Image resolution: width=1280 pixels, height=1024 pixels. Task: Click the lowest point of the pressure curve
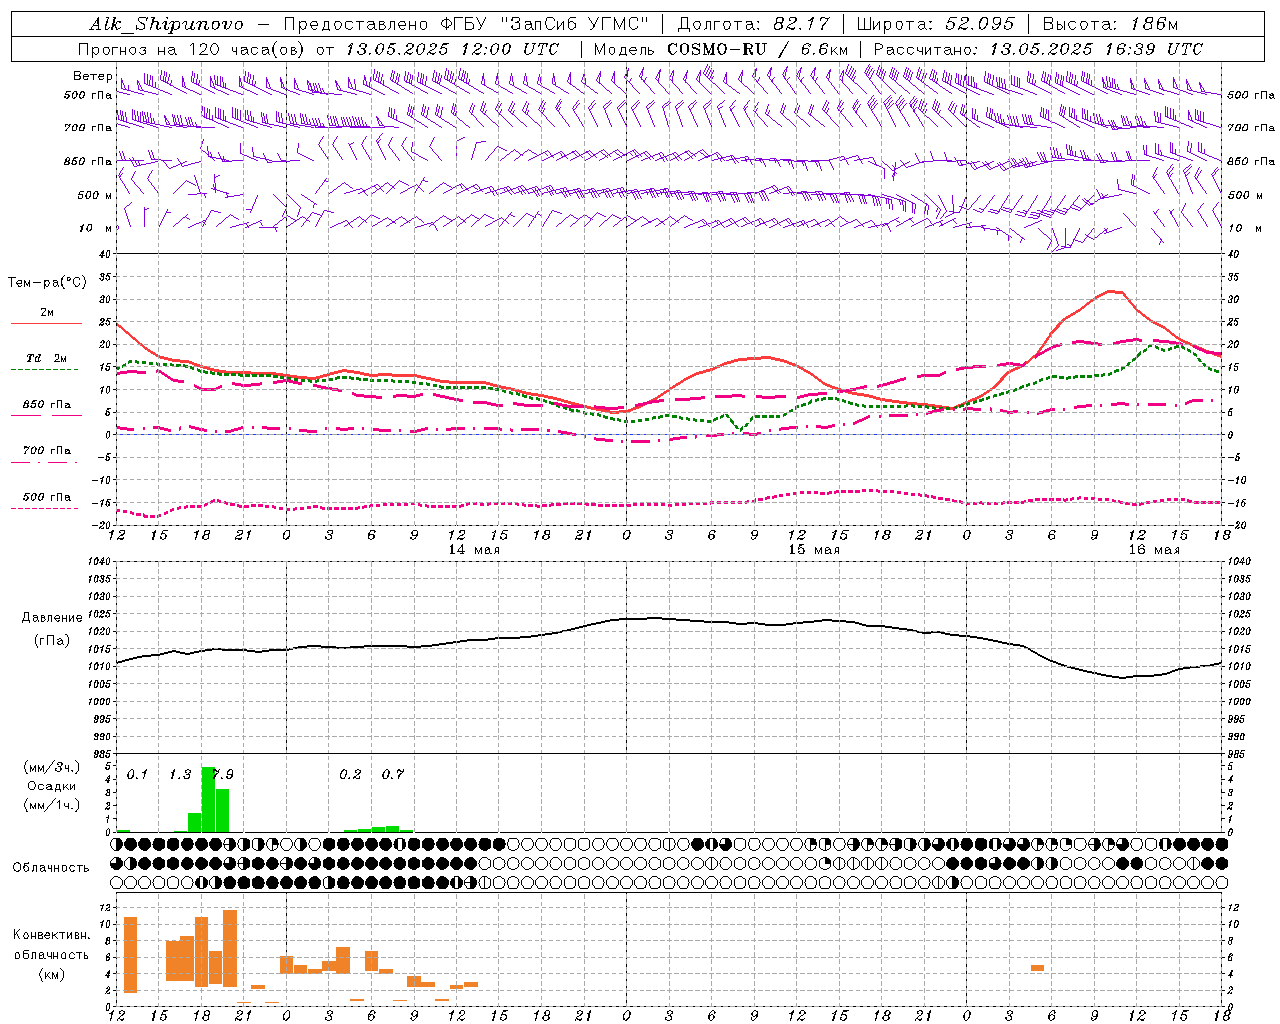point(1122,678)
